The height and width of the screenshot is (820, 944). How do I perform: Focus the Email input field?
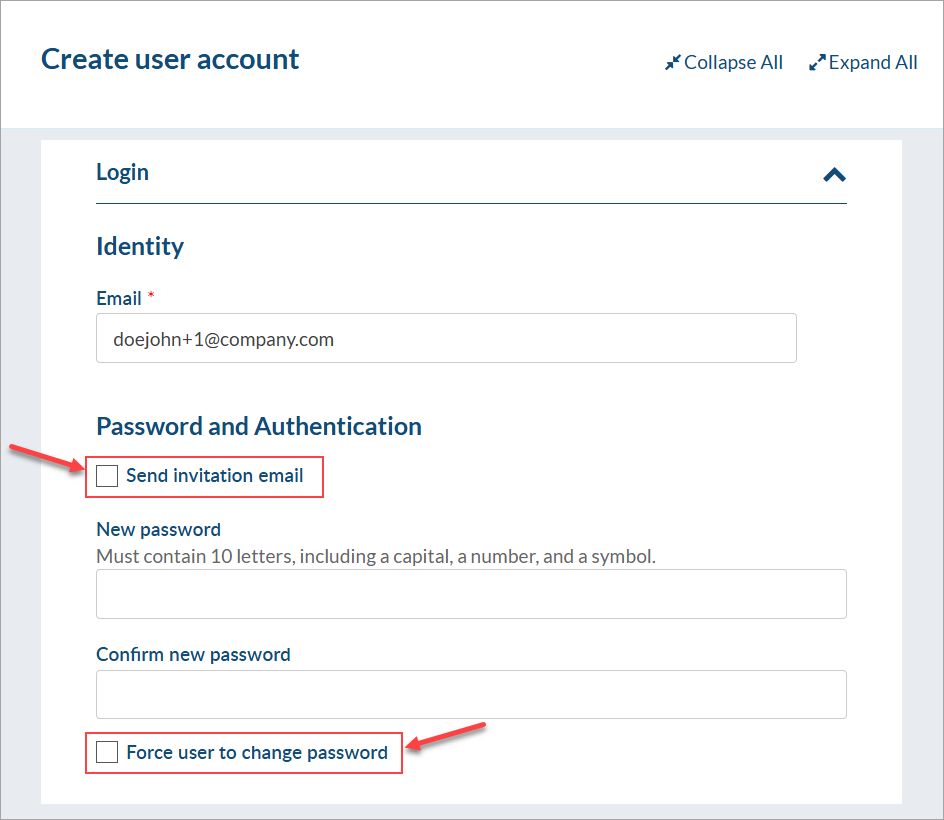point(446,339)
